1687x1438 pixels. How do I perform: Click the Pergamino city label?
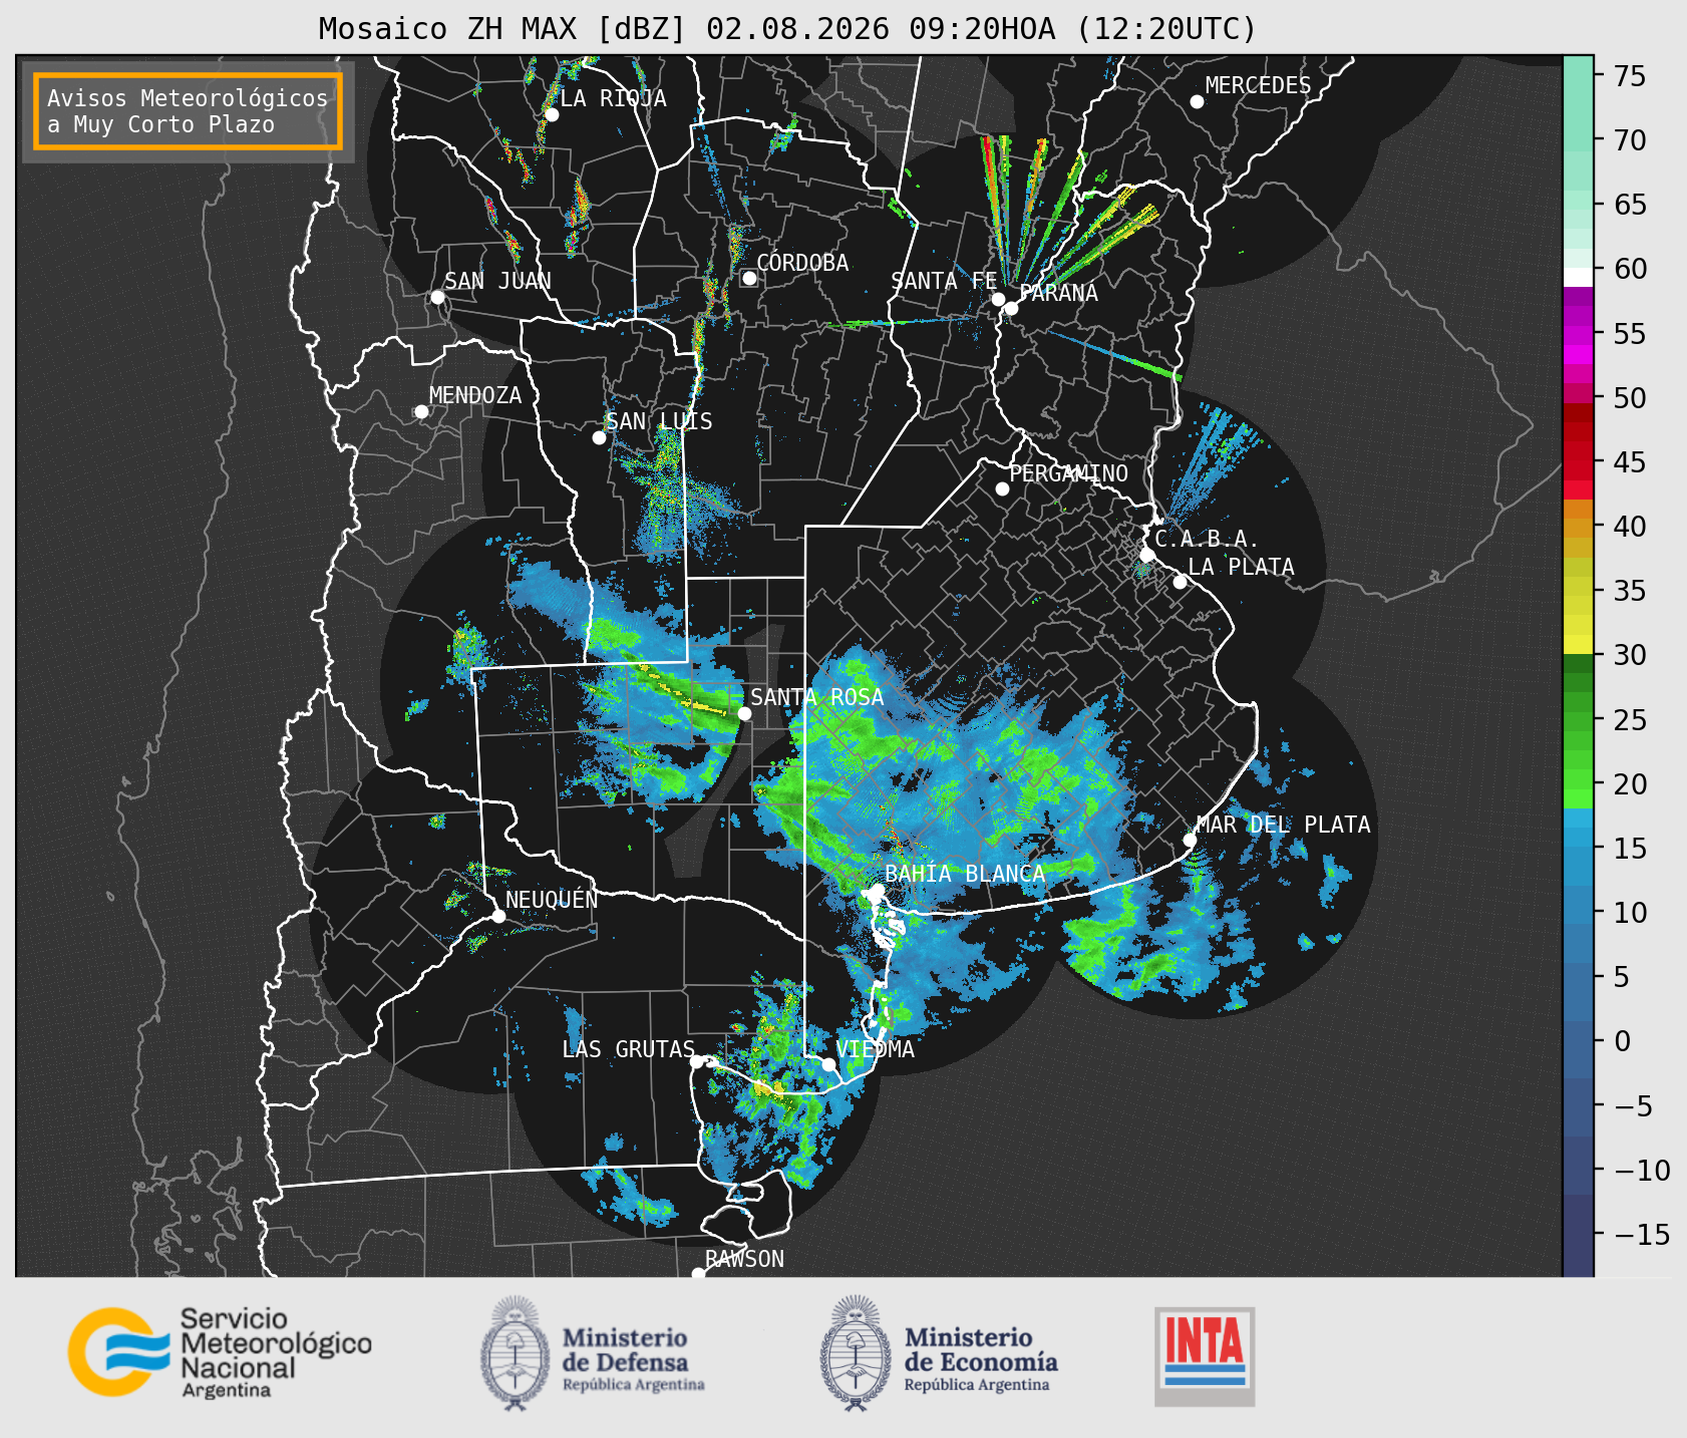(x=1069, y=473)
